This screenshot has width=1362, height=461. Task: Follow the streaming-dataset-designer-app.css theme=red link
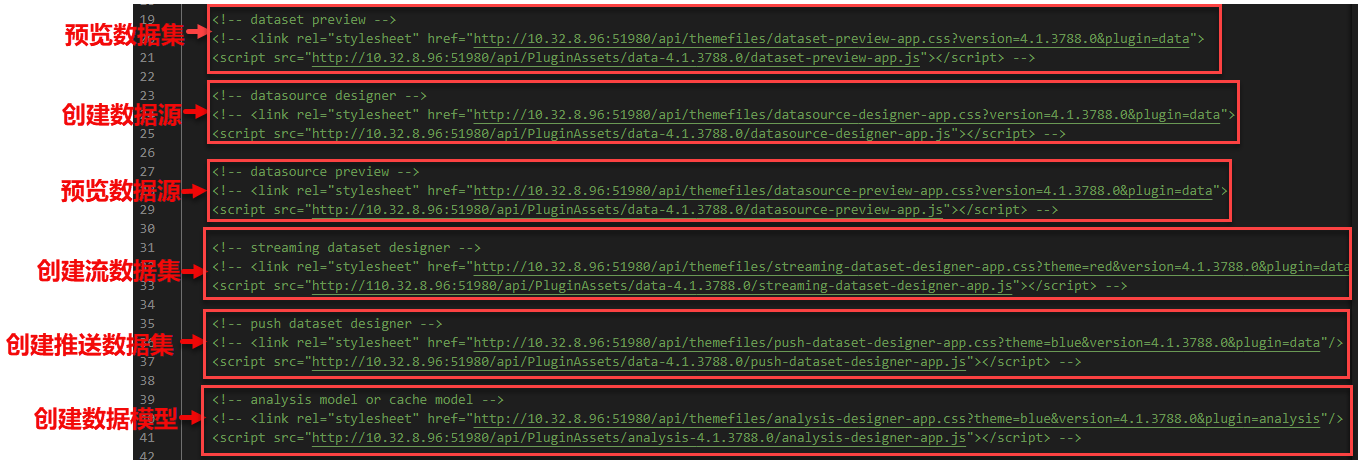click(912, 267)
